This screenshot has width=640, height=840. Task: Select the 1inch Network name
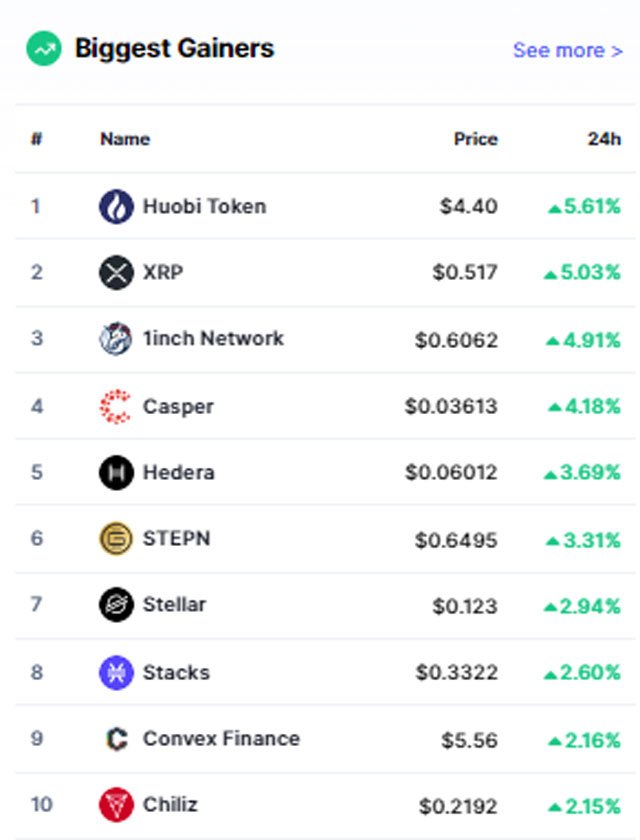point(213,339)
